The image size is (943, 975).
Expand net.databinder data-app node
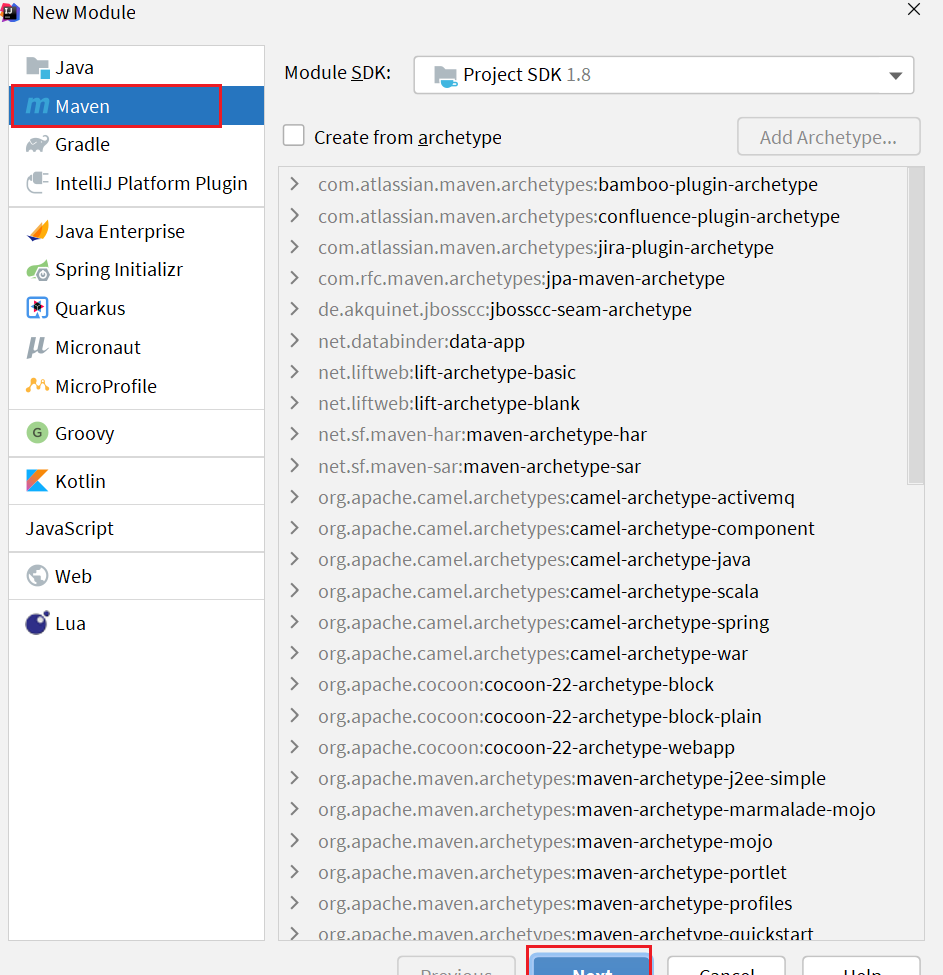click(295, 341)
